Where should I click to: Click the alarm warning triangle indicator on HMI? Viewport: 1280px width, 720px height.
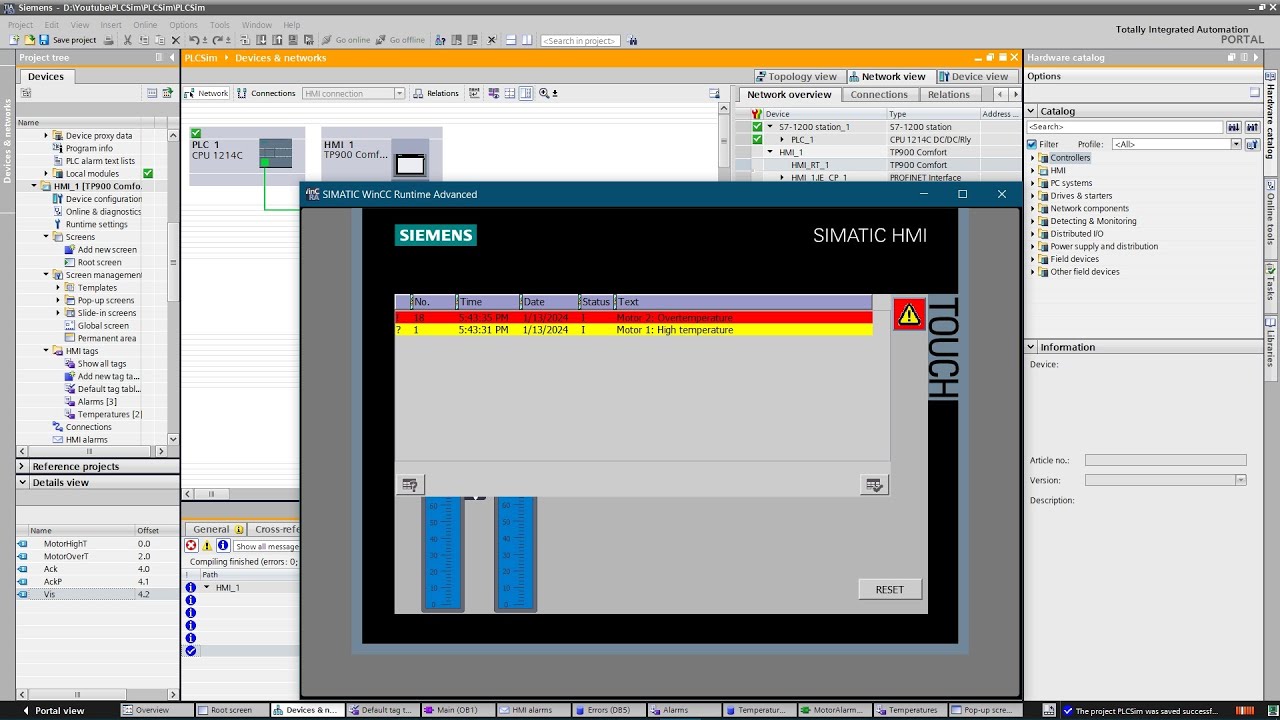[x=909, y=314]
